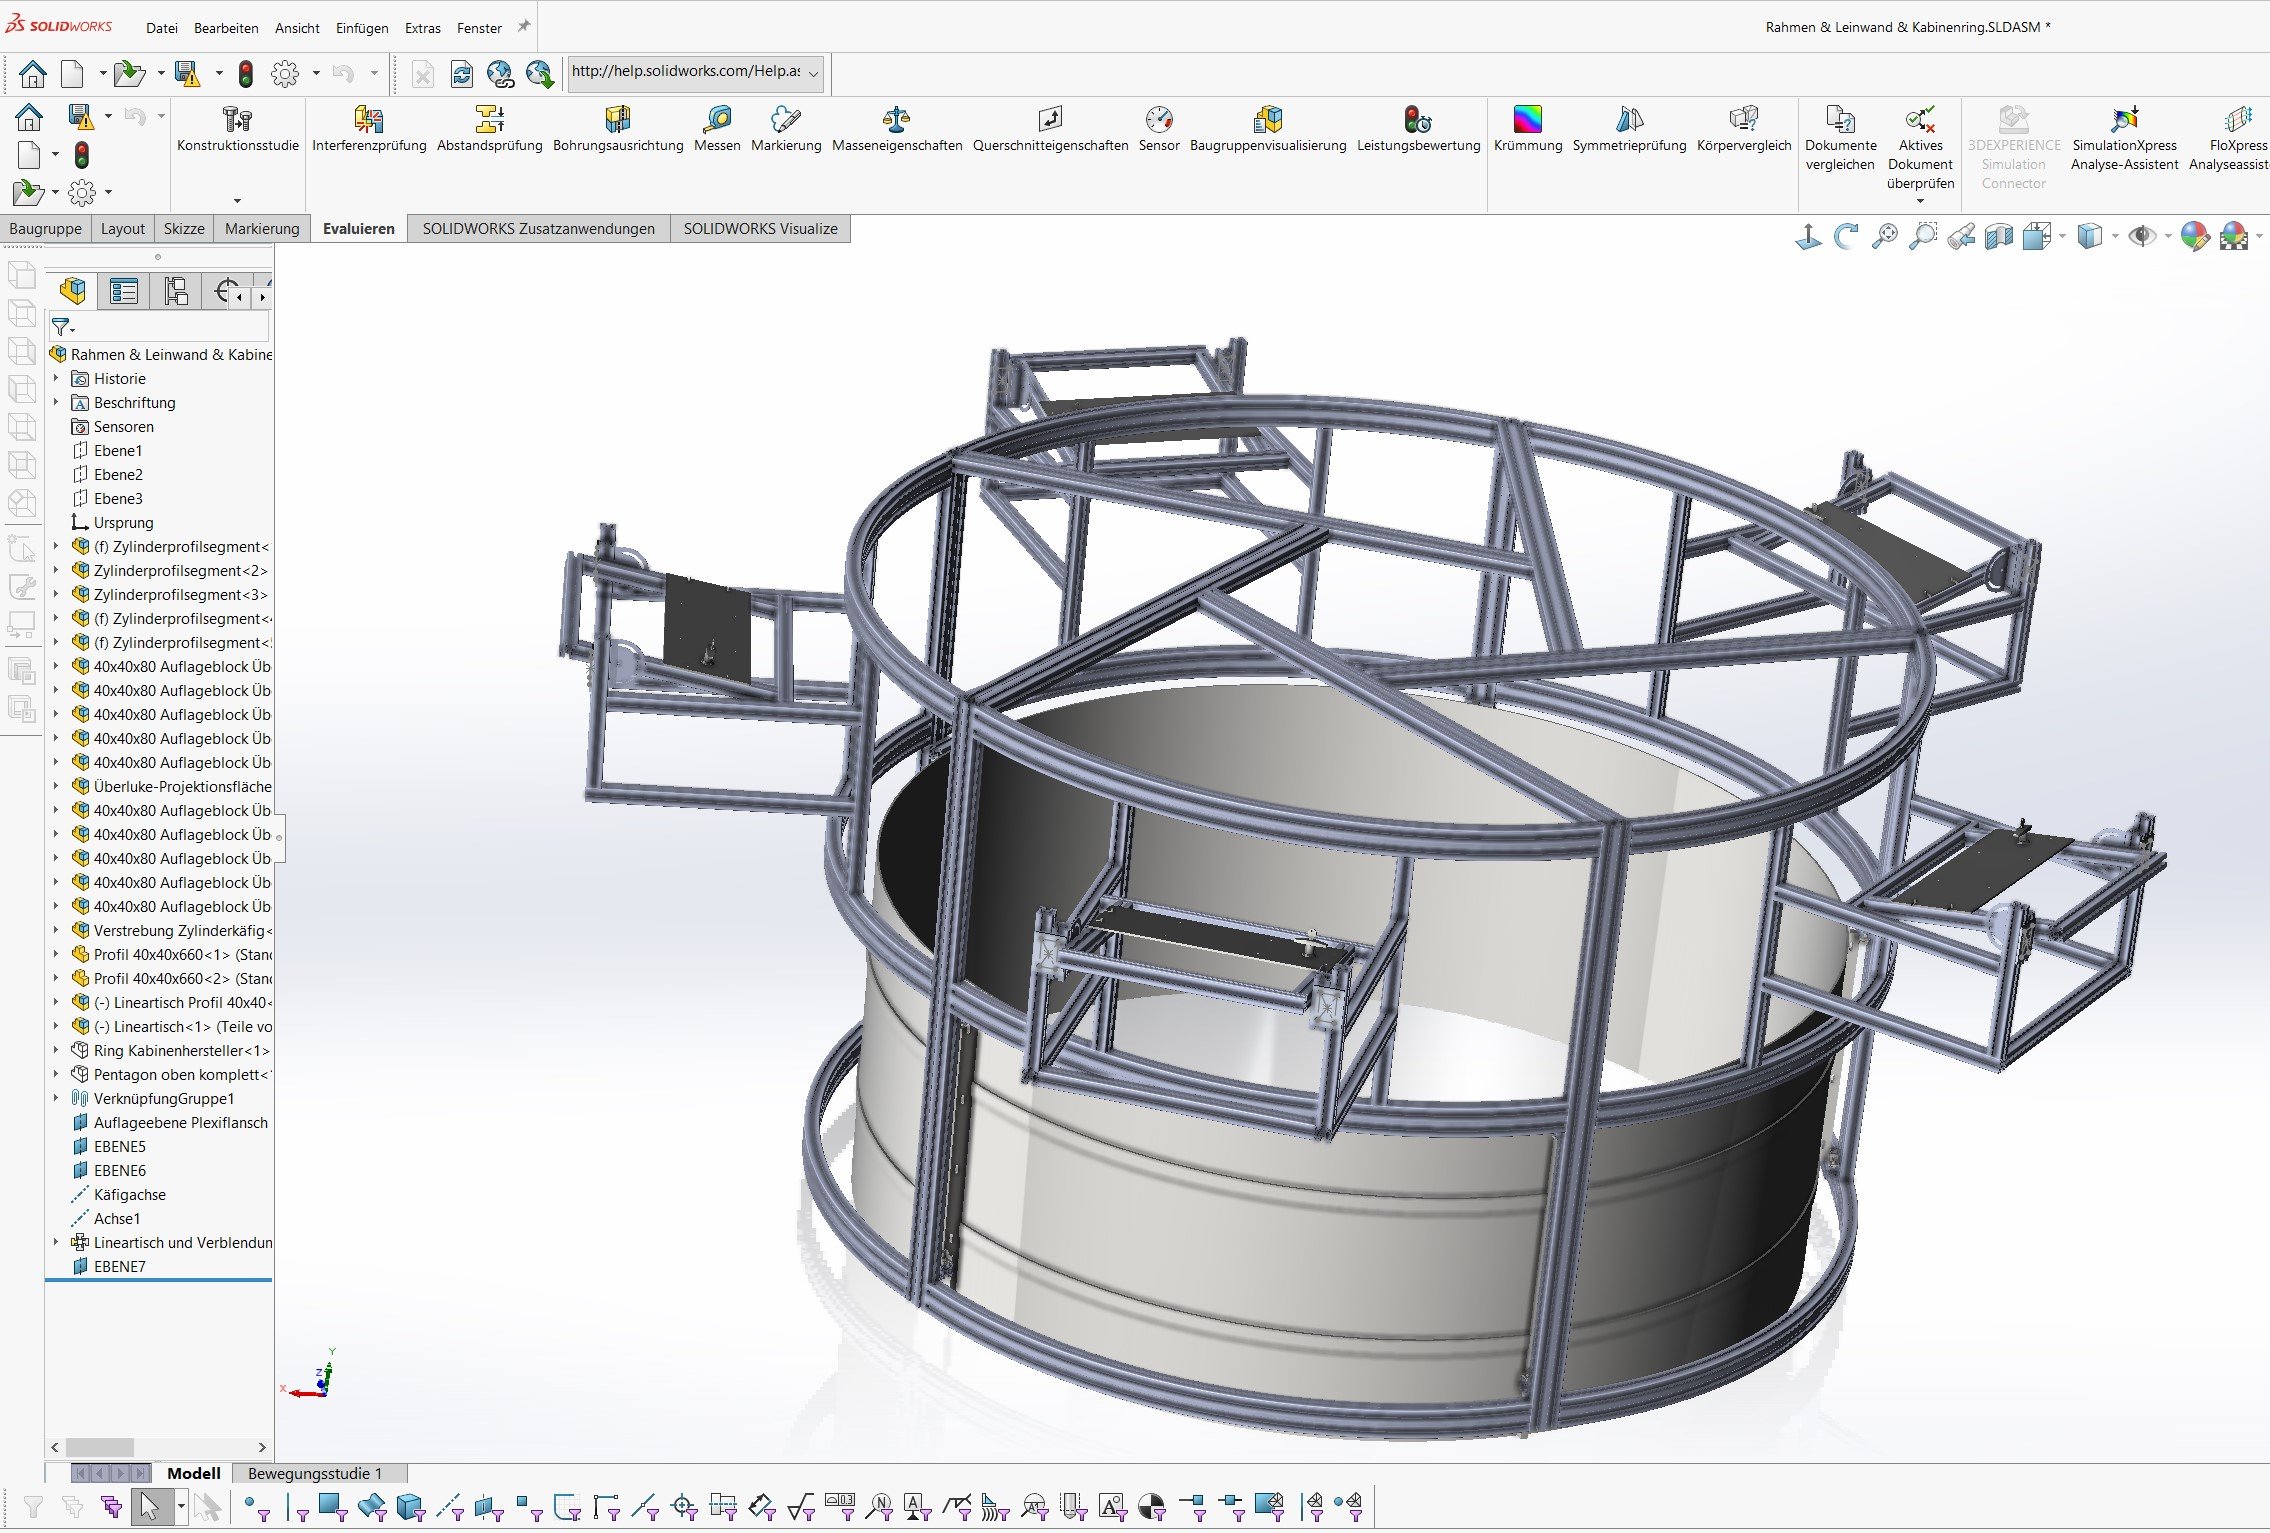
Task: Select the FeatureManager tree tab icon
Action: pyautogui.click(x=72, y=291)
